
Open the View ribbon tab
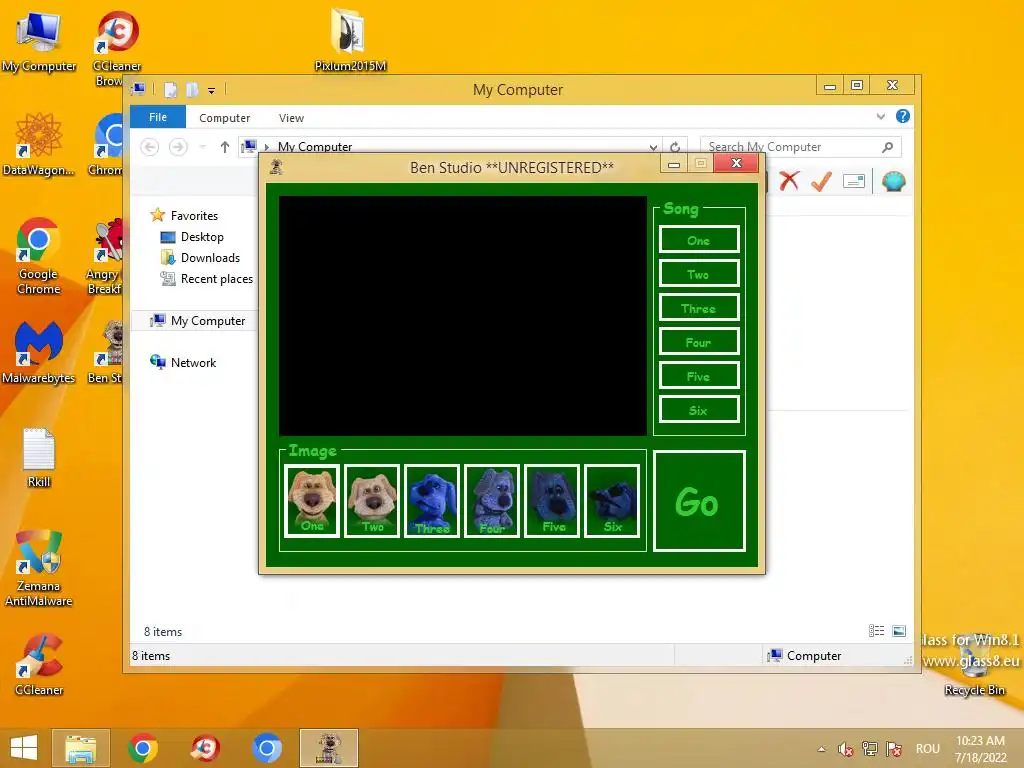291,118
